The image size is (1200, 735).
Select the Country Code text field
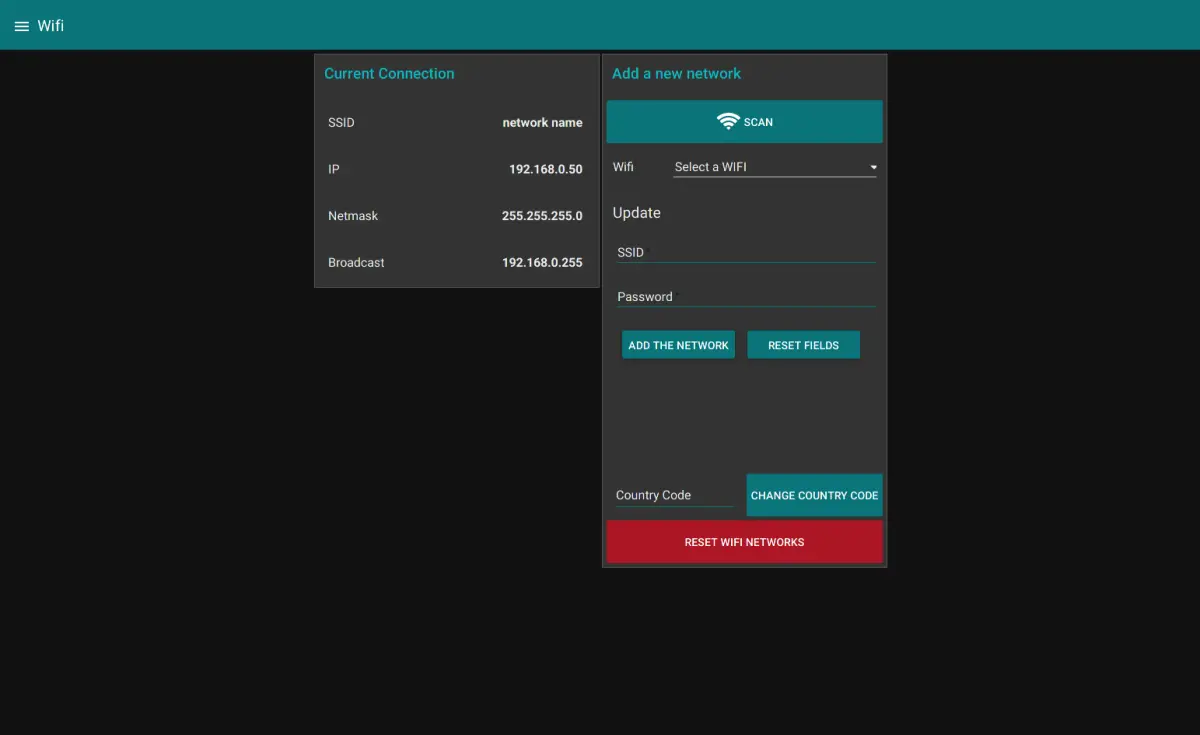point(673,495)
